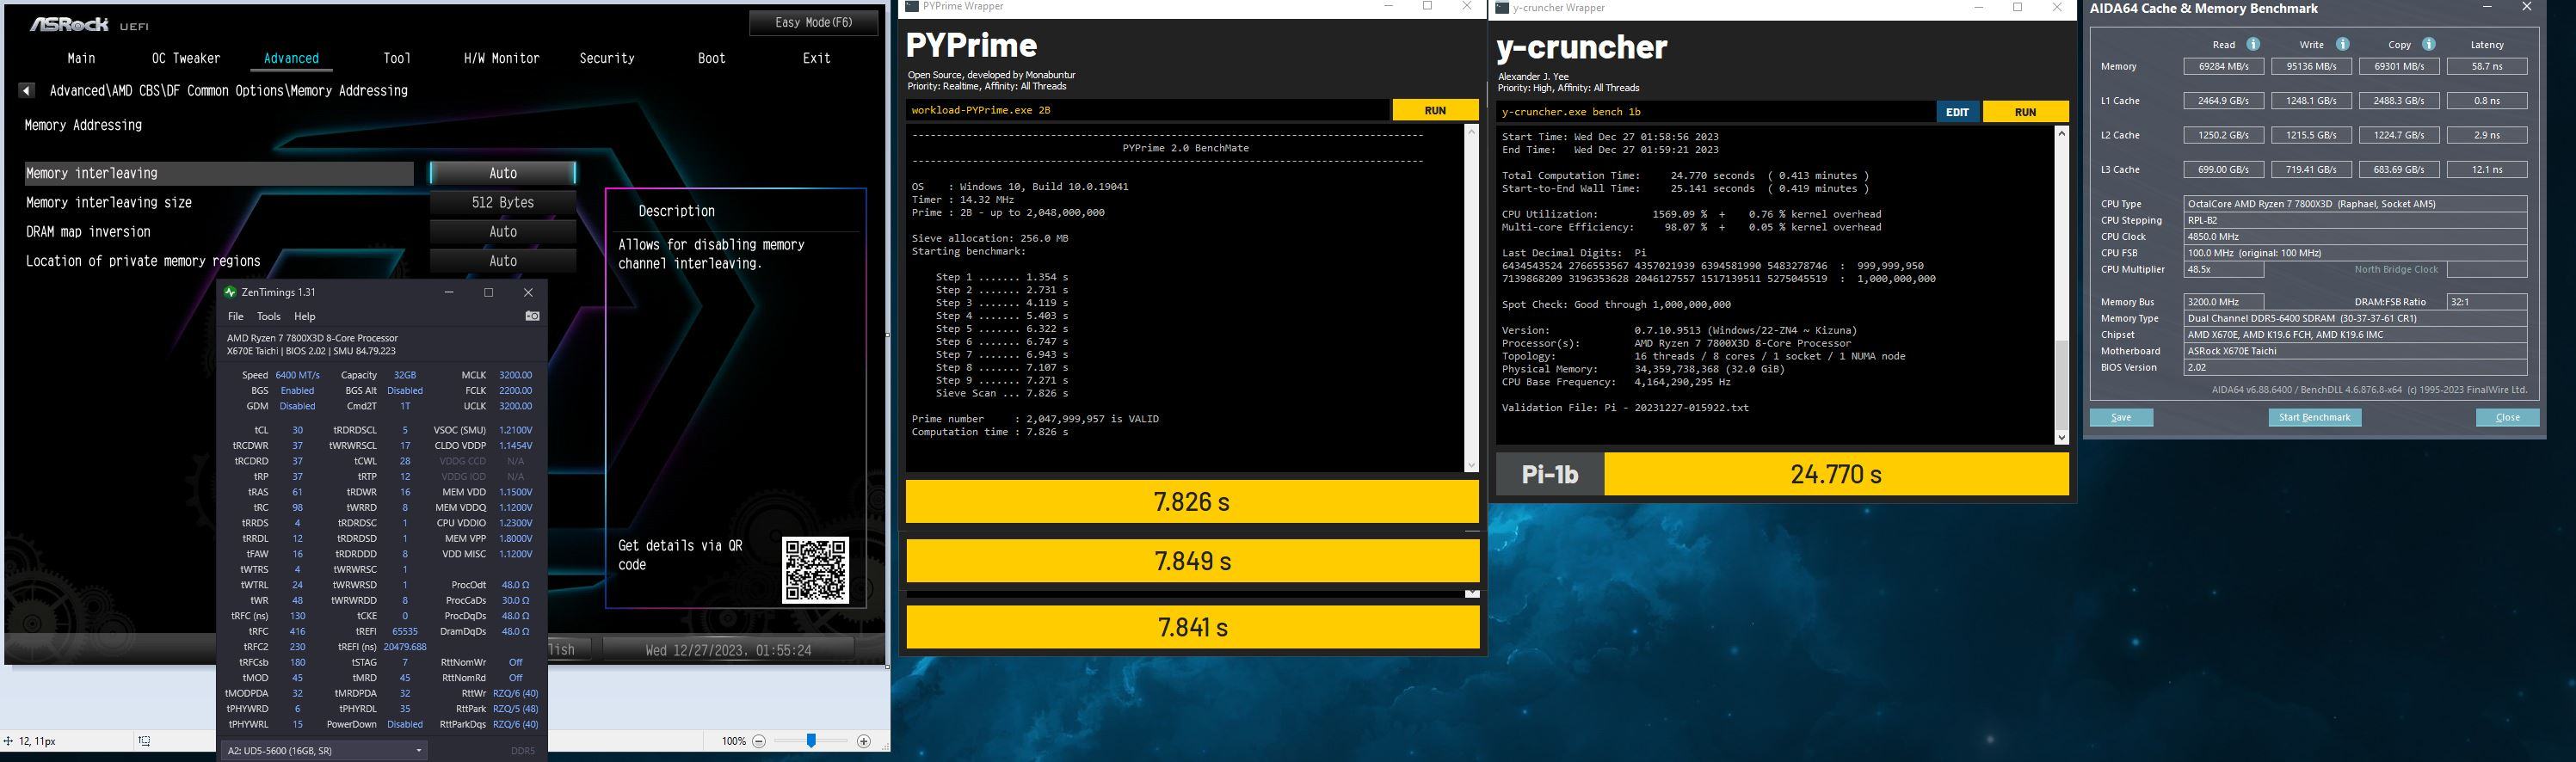Click the y-cruncher RUN button
This screenshot has width=2576, height=762.
[2025, 112]
